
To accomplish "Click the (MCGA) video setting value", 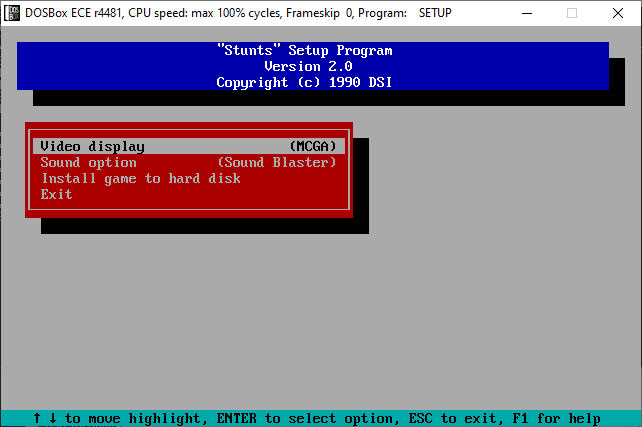I will click(313, 146).
